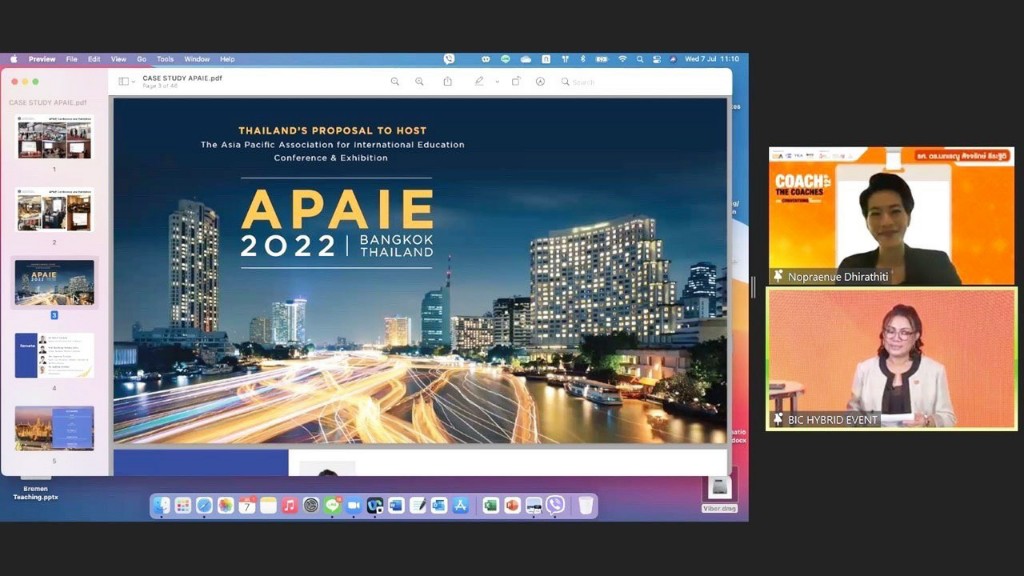The height and width of the screenshot is (576, 1024).
Task: Launch Music from the Dock
Action: click(x=289, y=505)
